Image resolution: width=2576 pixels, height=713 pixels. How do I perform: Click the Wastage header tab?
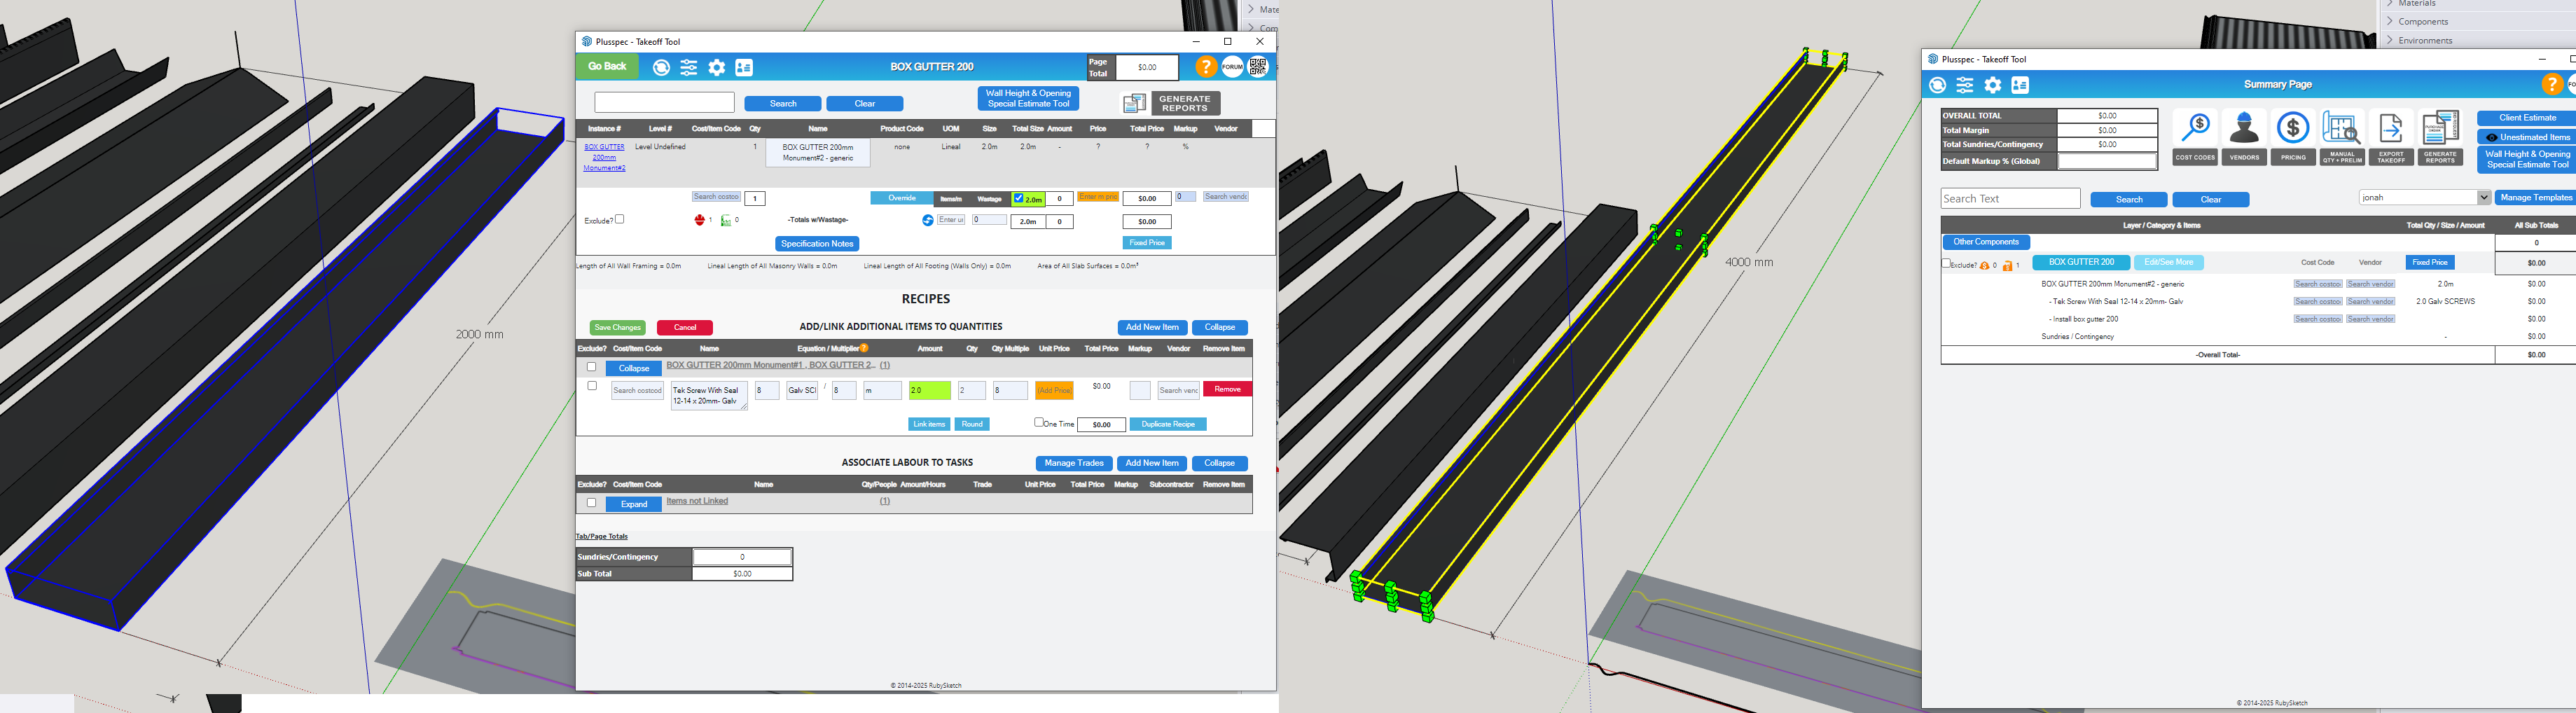[x=990, y=198]
